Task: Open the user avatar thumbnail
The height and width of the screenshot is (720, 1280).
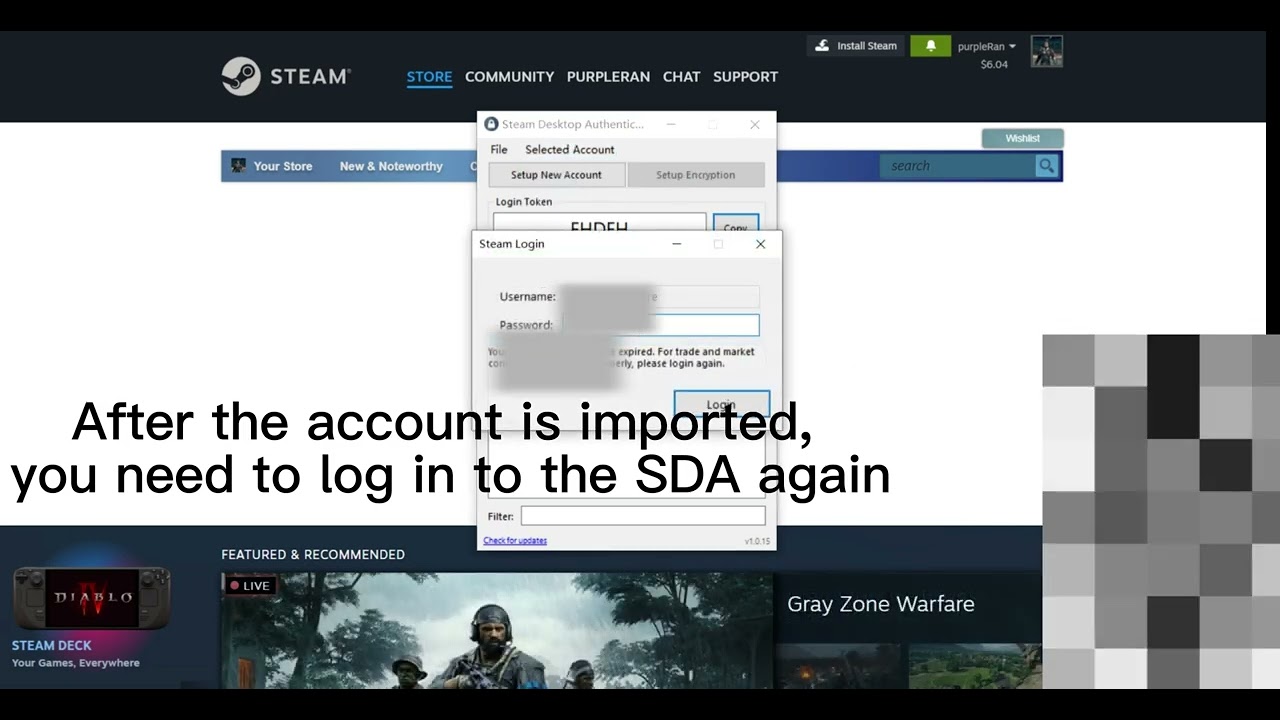Action: (x=1046, y=51)
